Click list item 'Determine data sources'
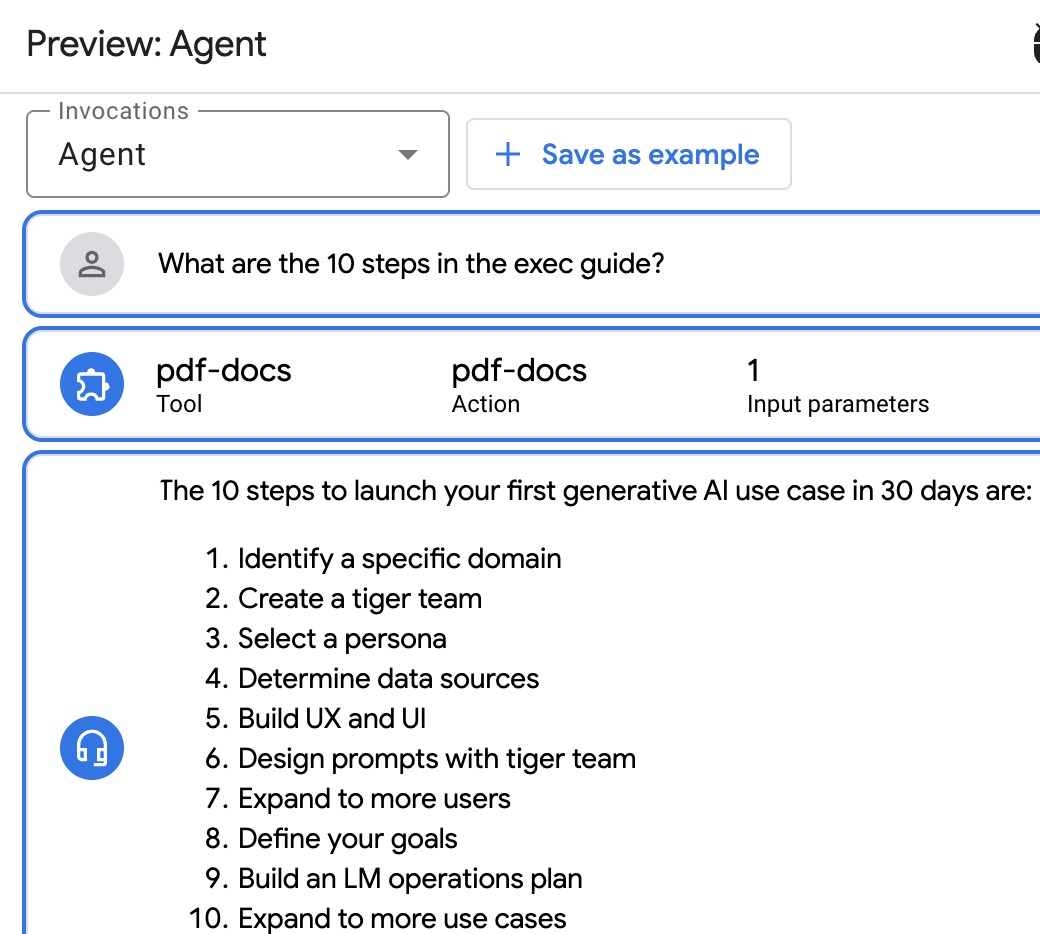This screenshot has height=934, width=1040. (x=388, y=678)
